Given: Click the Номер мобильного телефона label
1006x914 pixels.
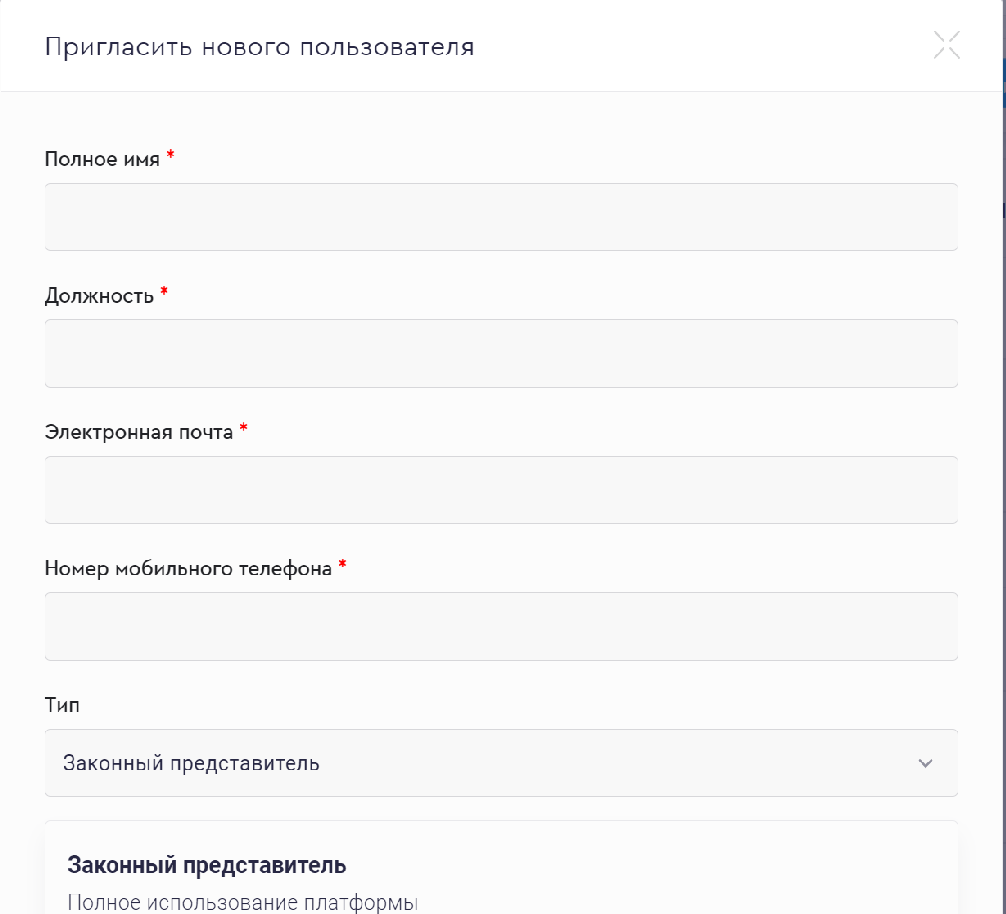Looking at the screenshot, I should 188,569.
